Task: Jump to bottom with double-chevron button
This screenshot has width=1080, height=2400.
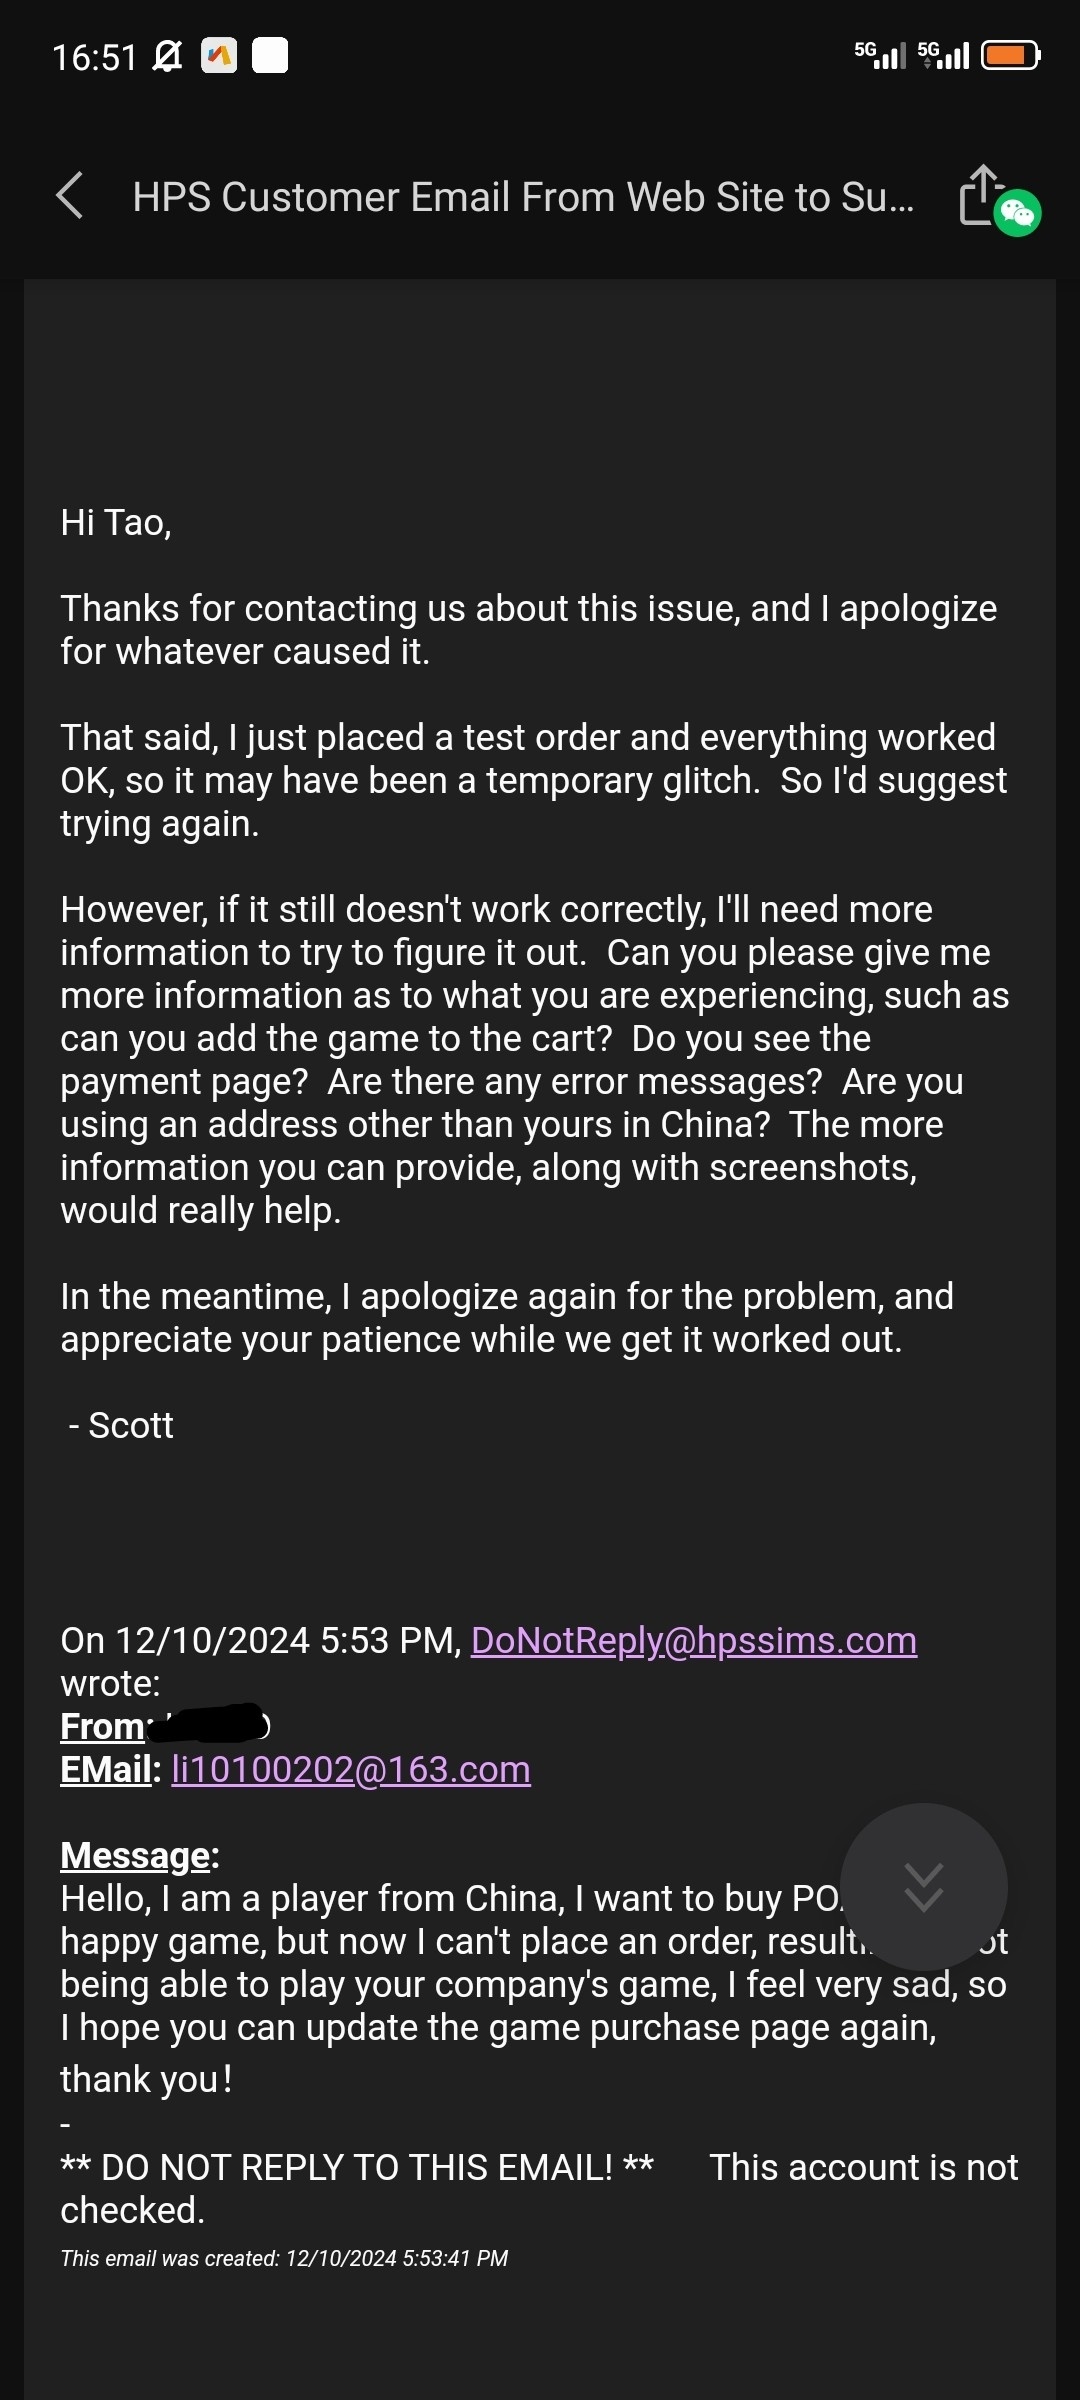Action: coord(923,1887)
